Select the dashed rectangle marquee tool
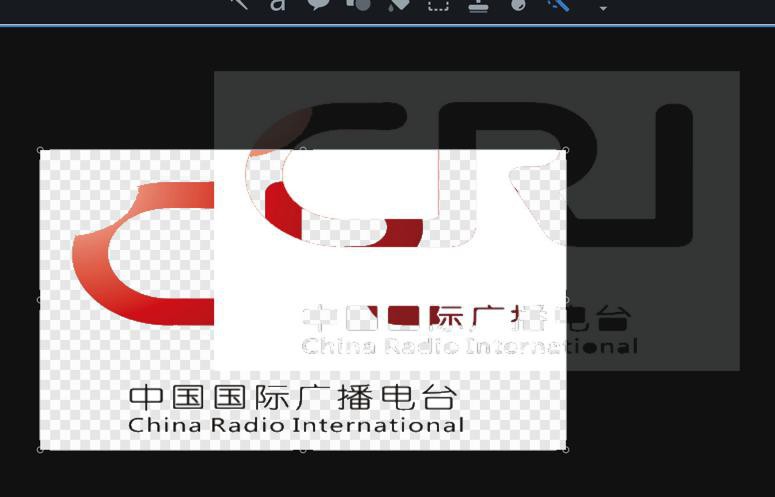 [x=438, y=4]
